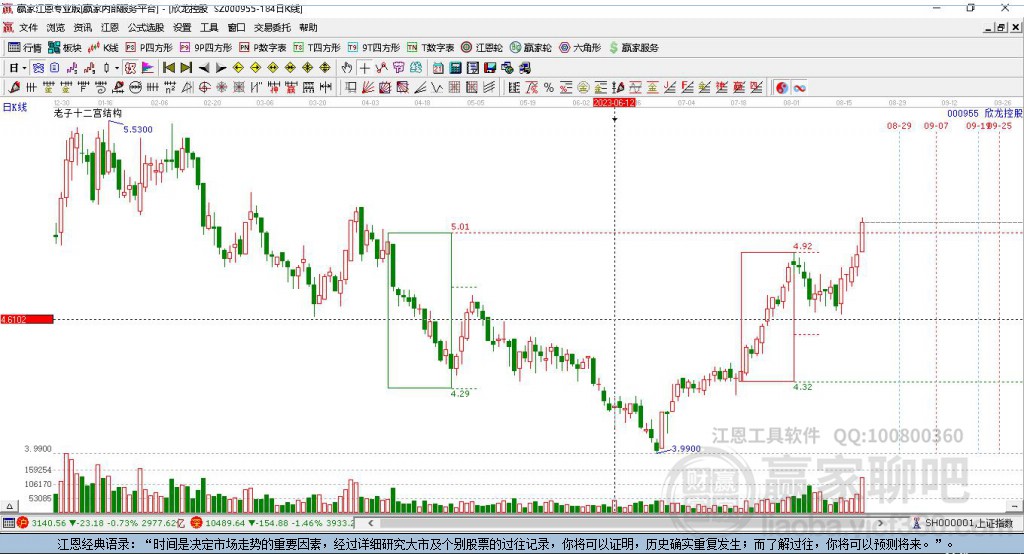The image size is (1024, 554).
Task: Open the T四方形 tool
Action: [317, 48]
